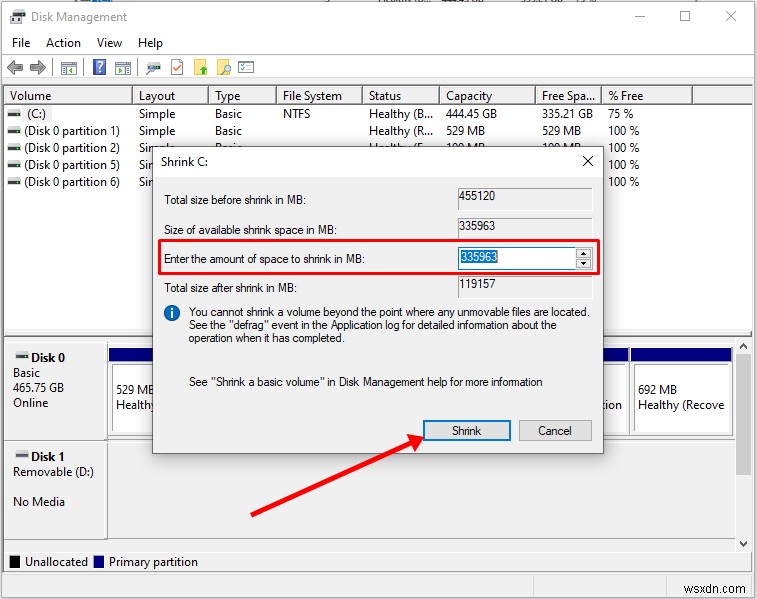
Task: Click Disk 0 partition 6 drive icon
Action: [x=14, y=182]
